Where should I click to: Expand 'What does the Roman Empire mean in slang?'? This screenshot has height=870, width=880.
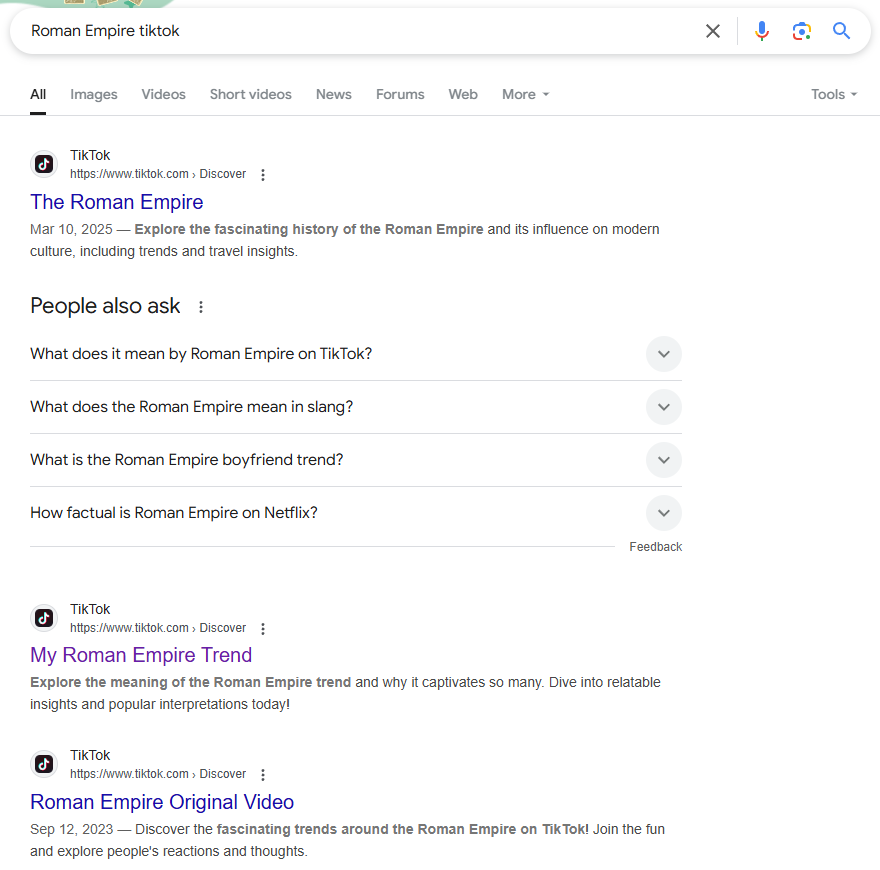point(664,407)
